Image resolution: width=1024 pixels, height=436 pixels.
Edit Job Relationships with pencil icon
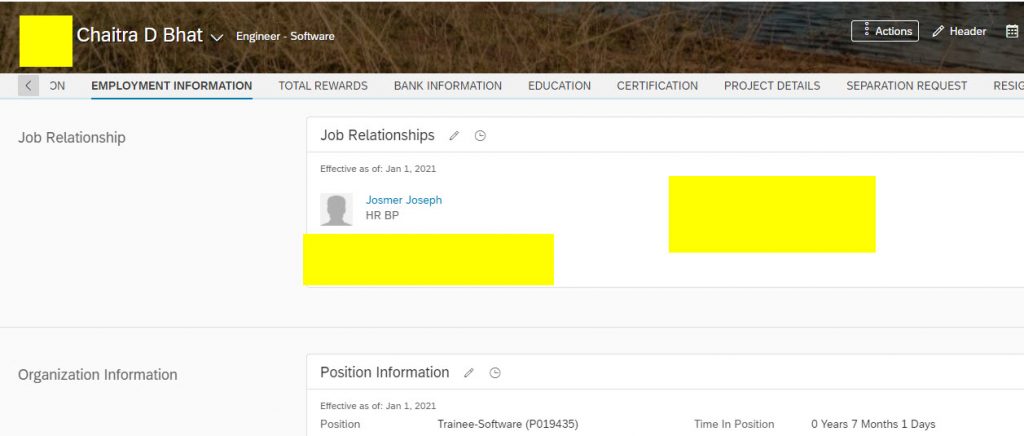454,136
